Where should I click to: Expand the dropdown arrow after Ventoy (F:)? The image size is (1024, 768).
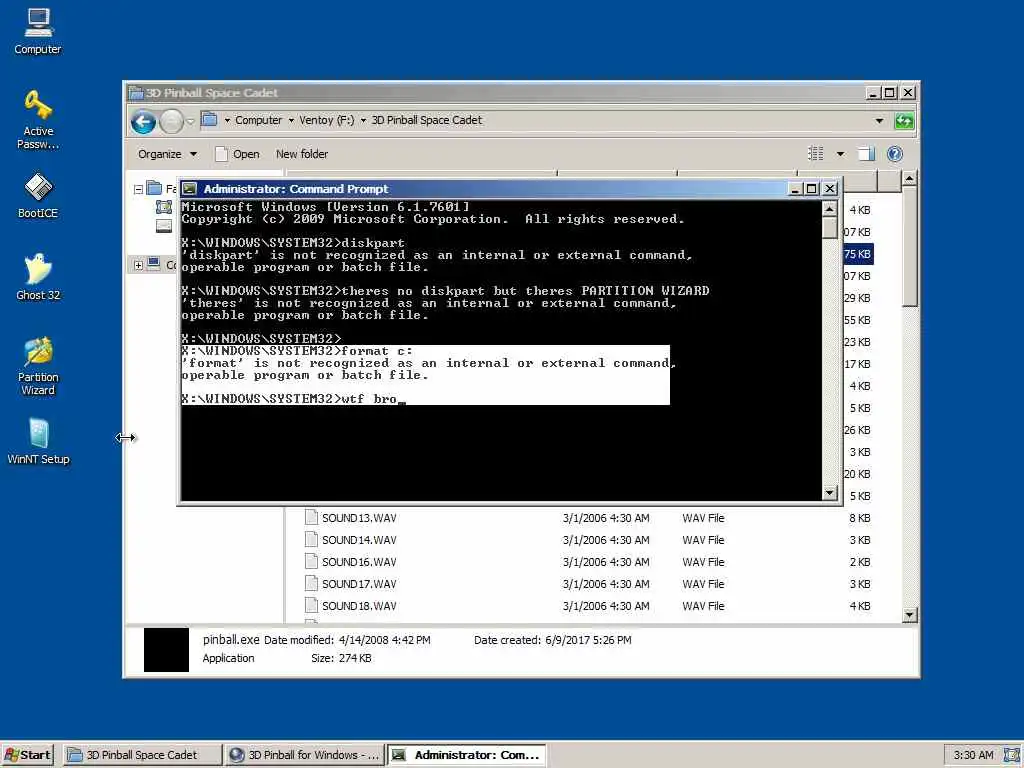point(363,120)
